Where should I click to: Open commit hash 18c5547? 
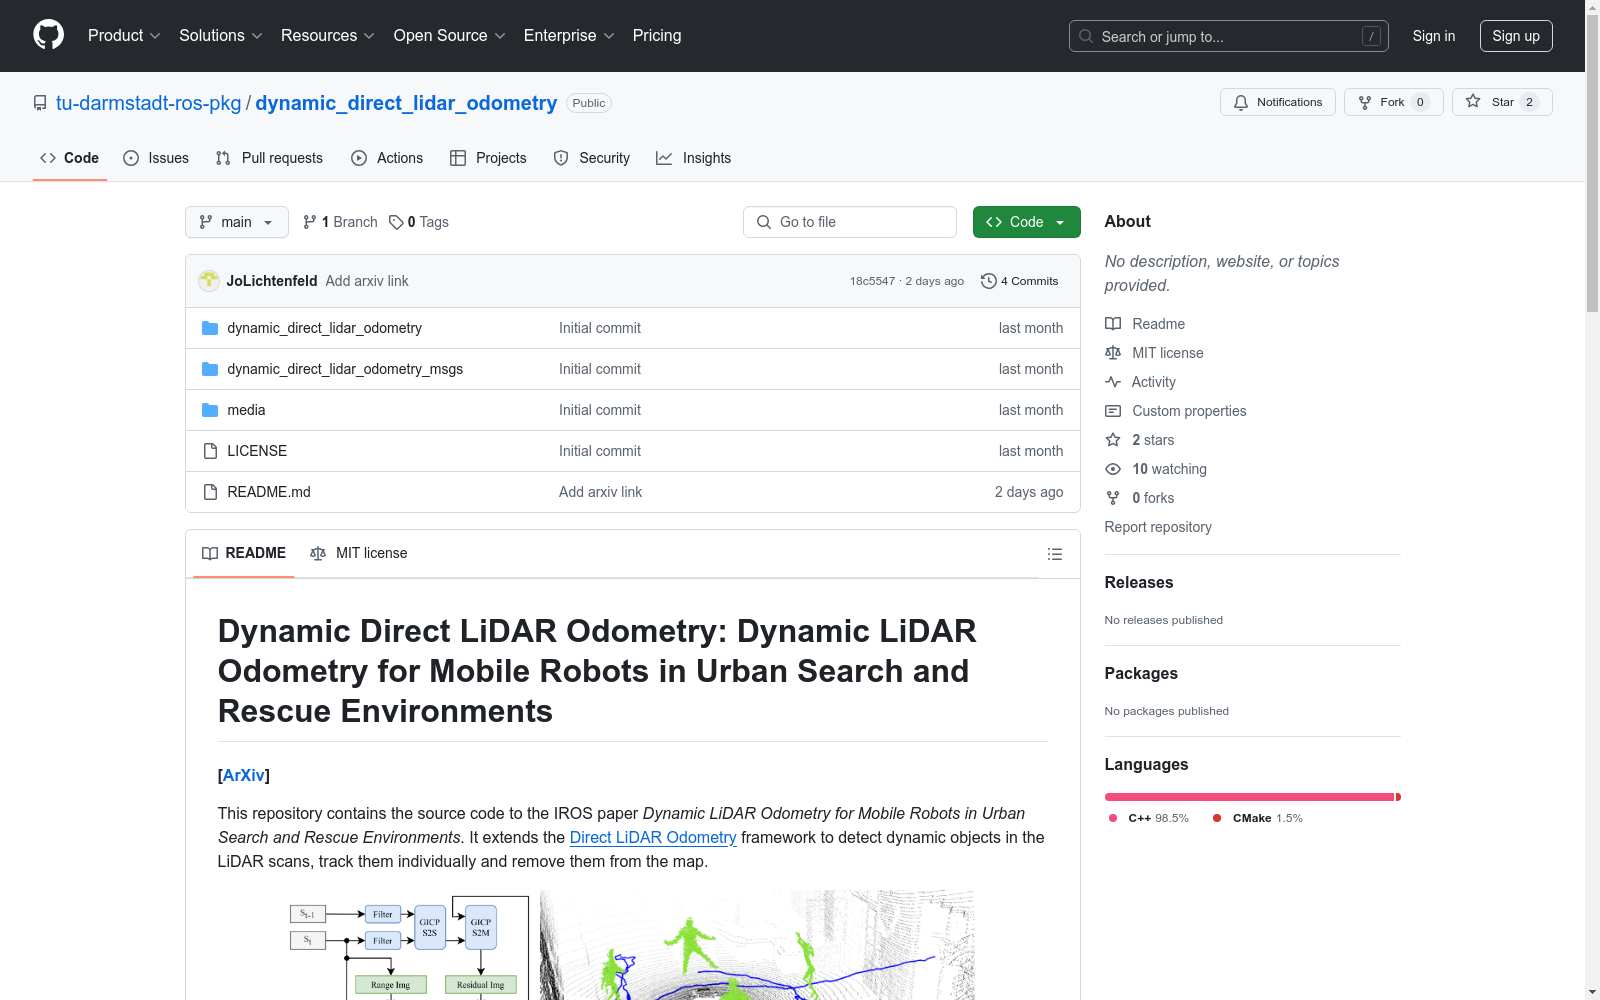click(x=872, y=281)
